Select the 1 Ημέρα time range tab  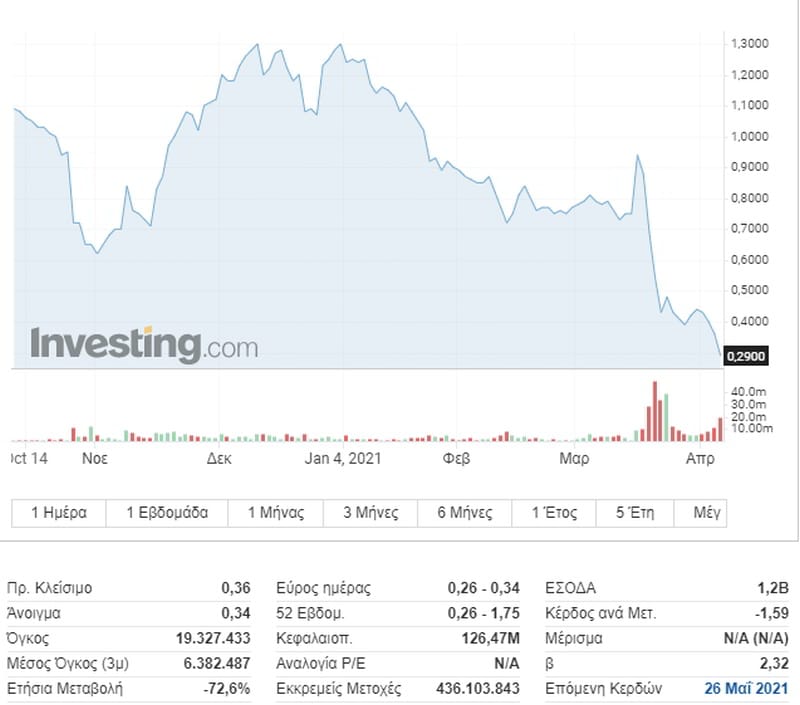pos(59,513)
